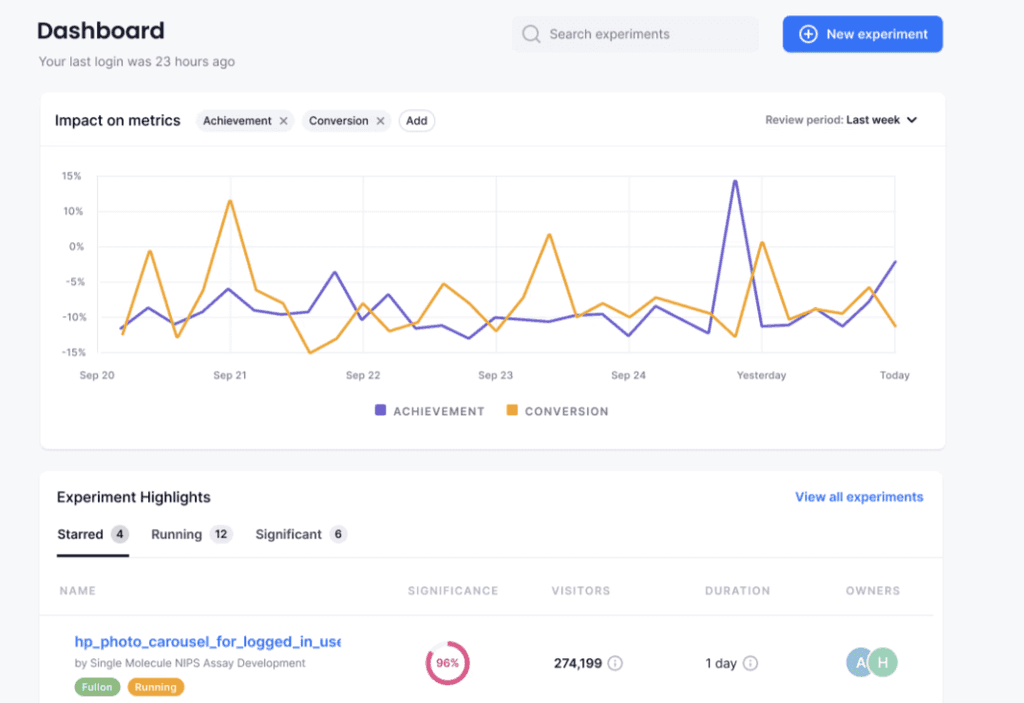The height and width of the screenshot is (703, 1024).
Task: Click the Fullon status tag
Action: click(x=97, y=687)
